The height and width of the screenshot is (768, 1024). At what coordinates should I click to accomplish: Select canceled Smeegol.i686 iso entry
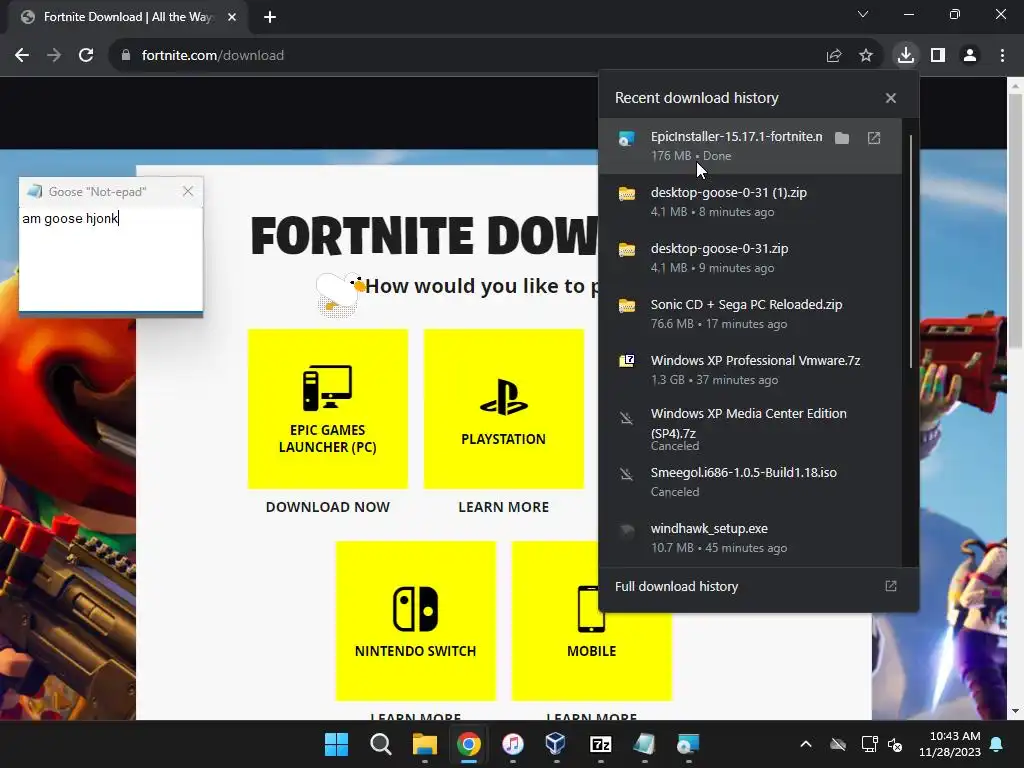click(x=750, y=482)
